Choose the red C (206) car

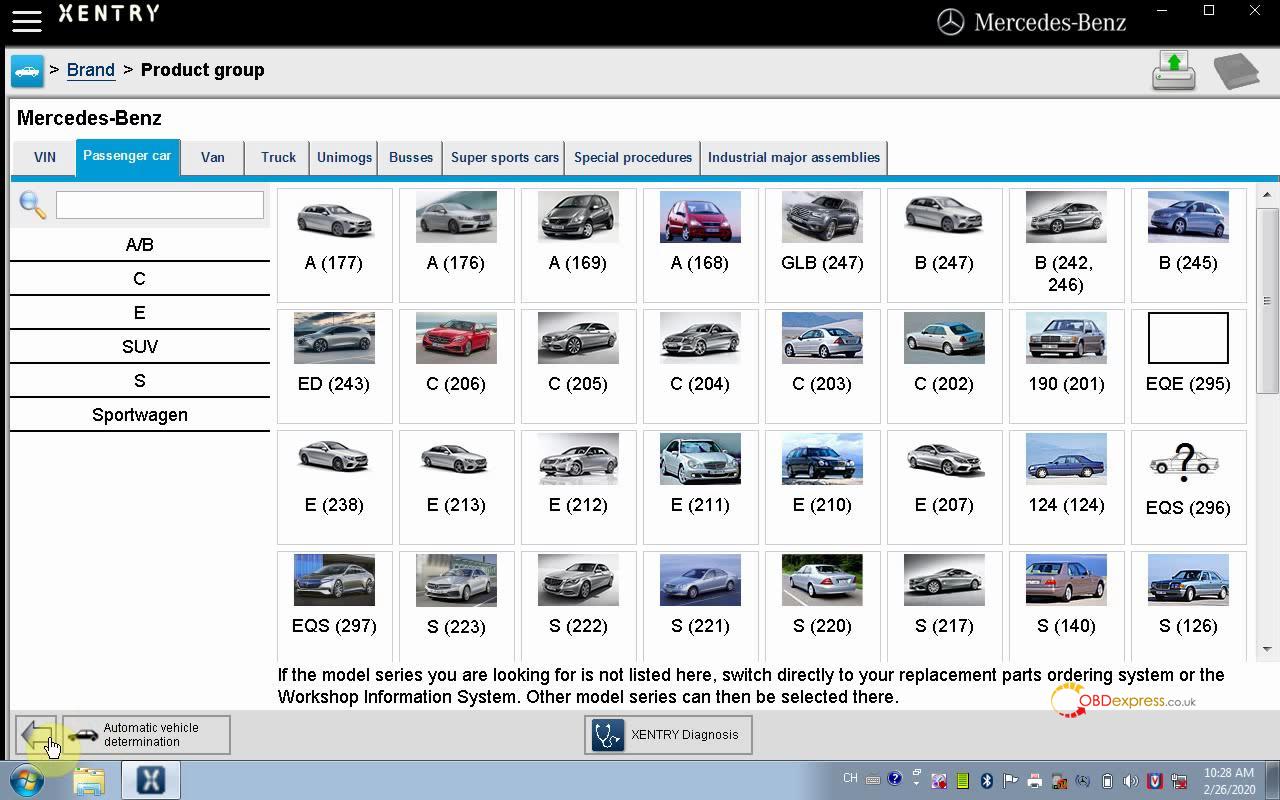click(456, 366)
